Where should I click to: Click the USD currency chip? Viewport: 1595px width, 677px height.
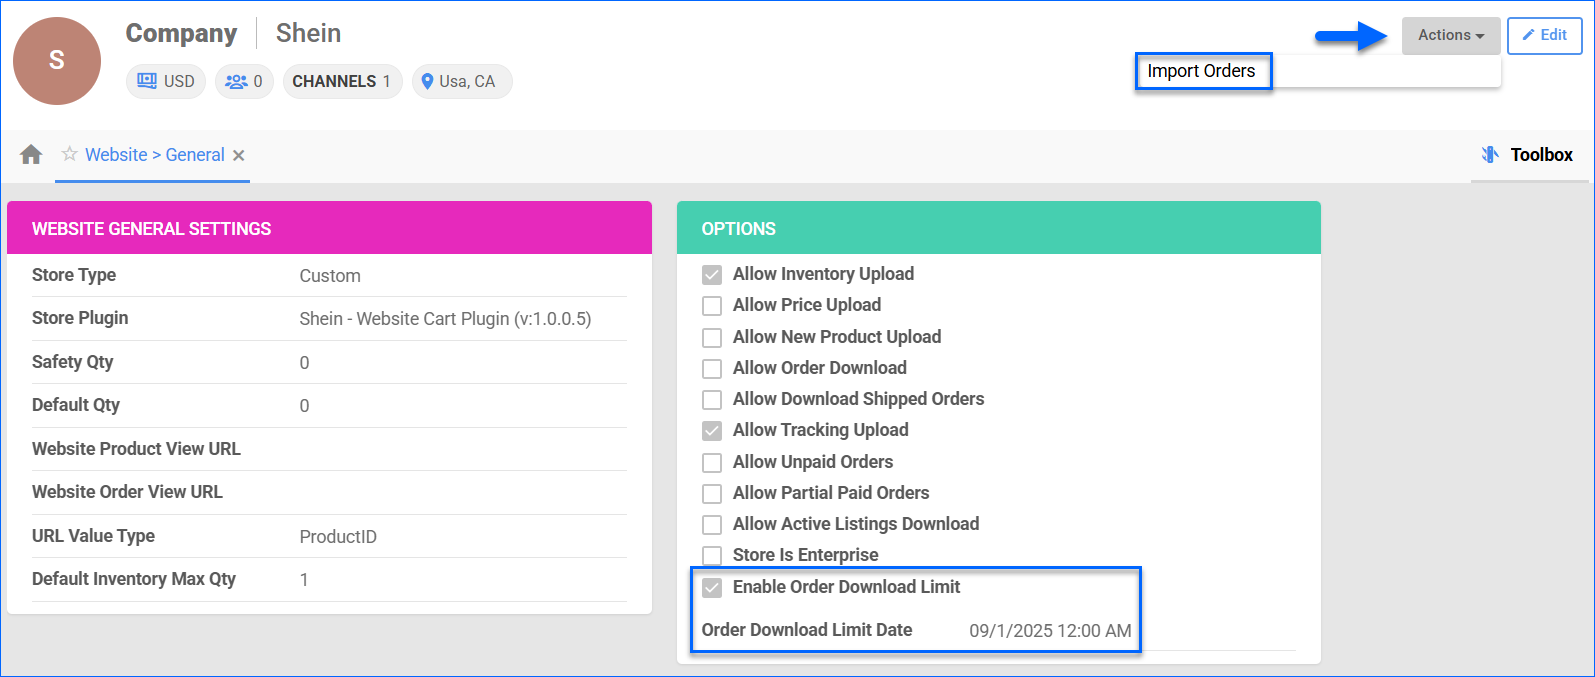166,81
